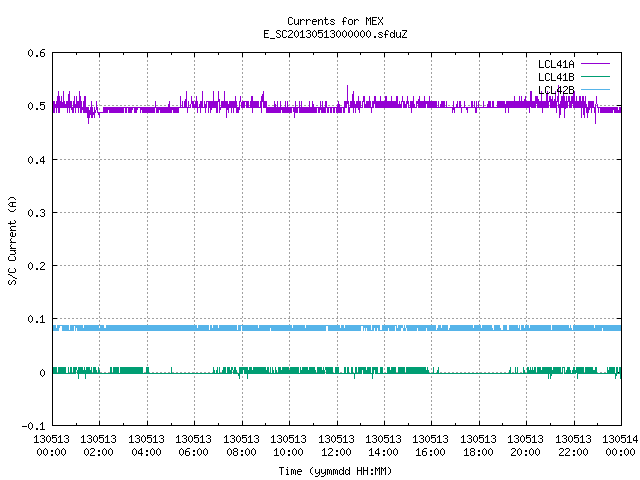Click the LCL41B legend label
This screenshot has height=480, width=640.
[556, 77]
